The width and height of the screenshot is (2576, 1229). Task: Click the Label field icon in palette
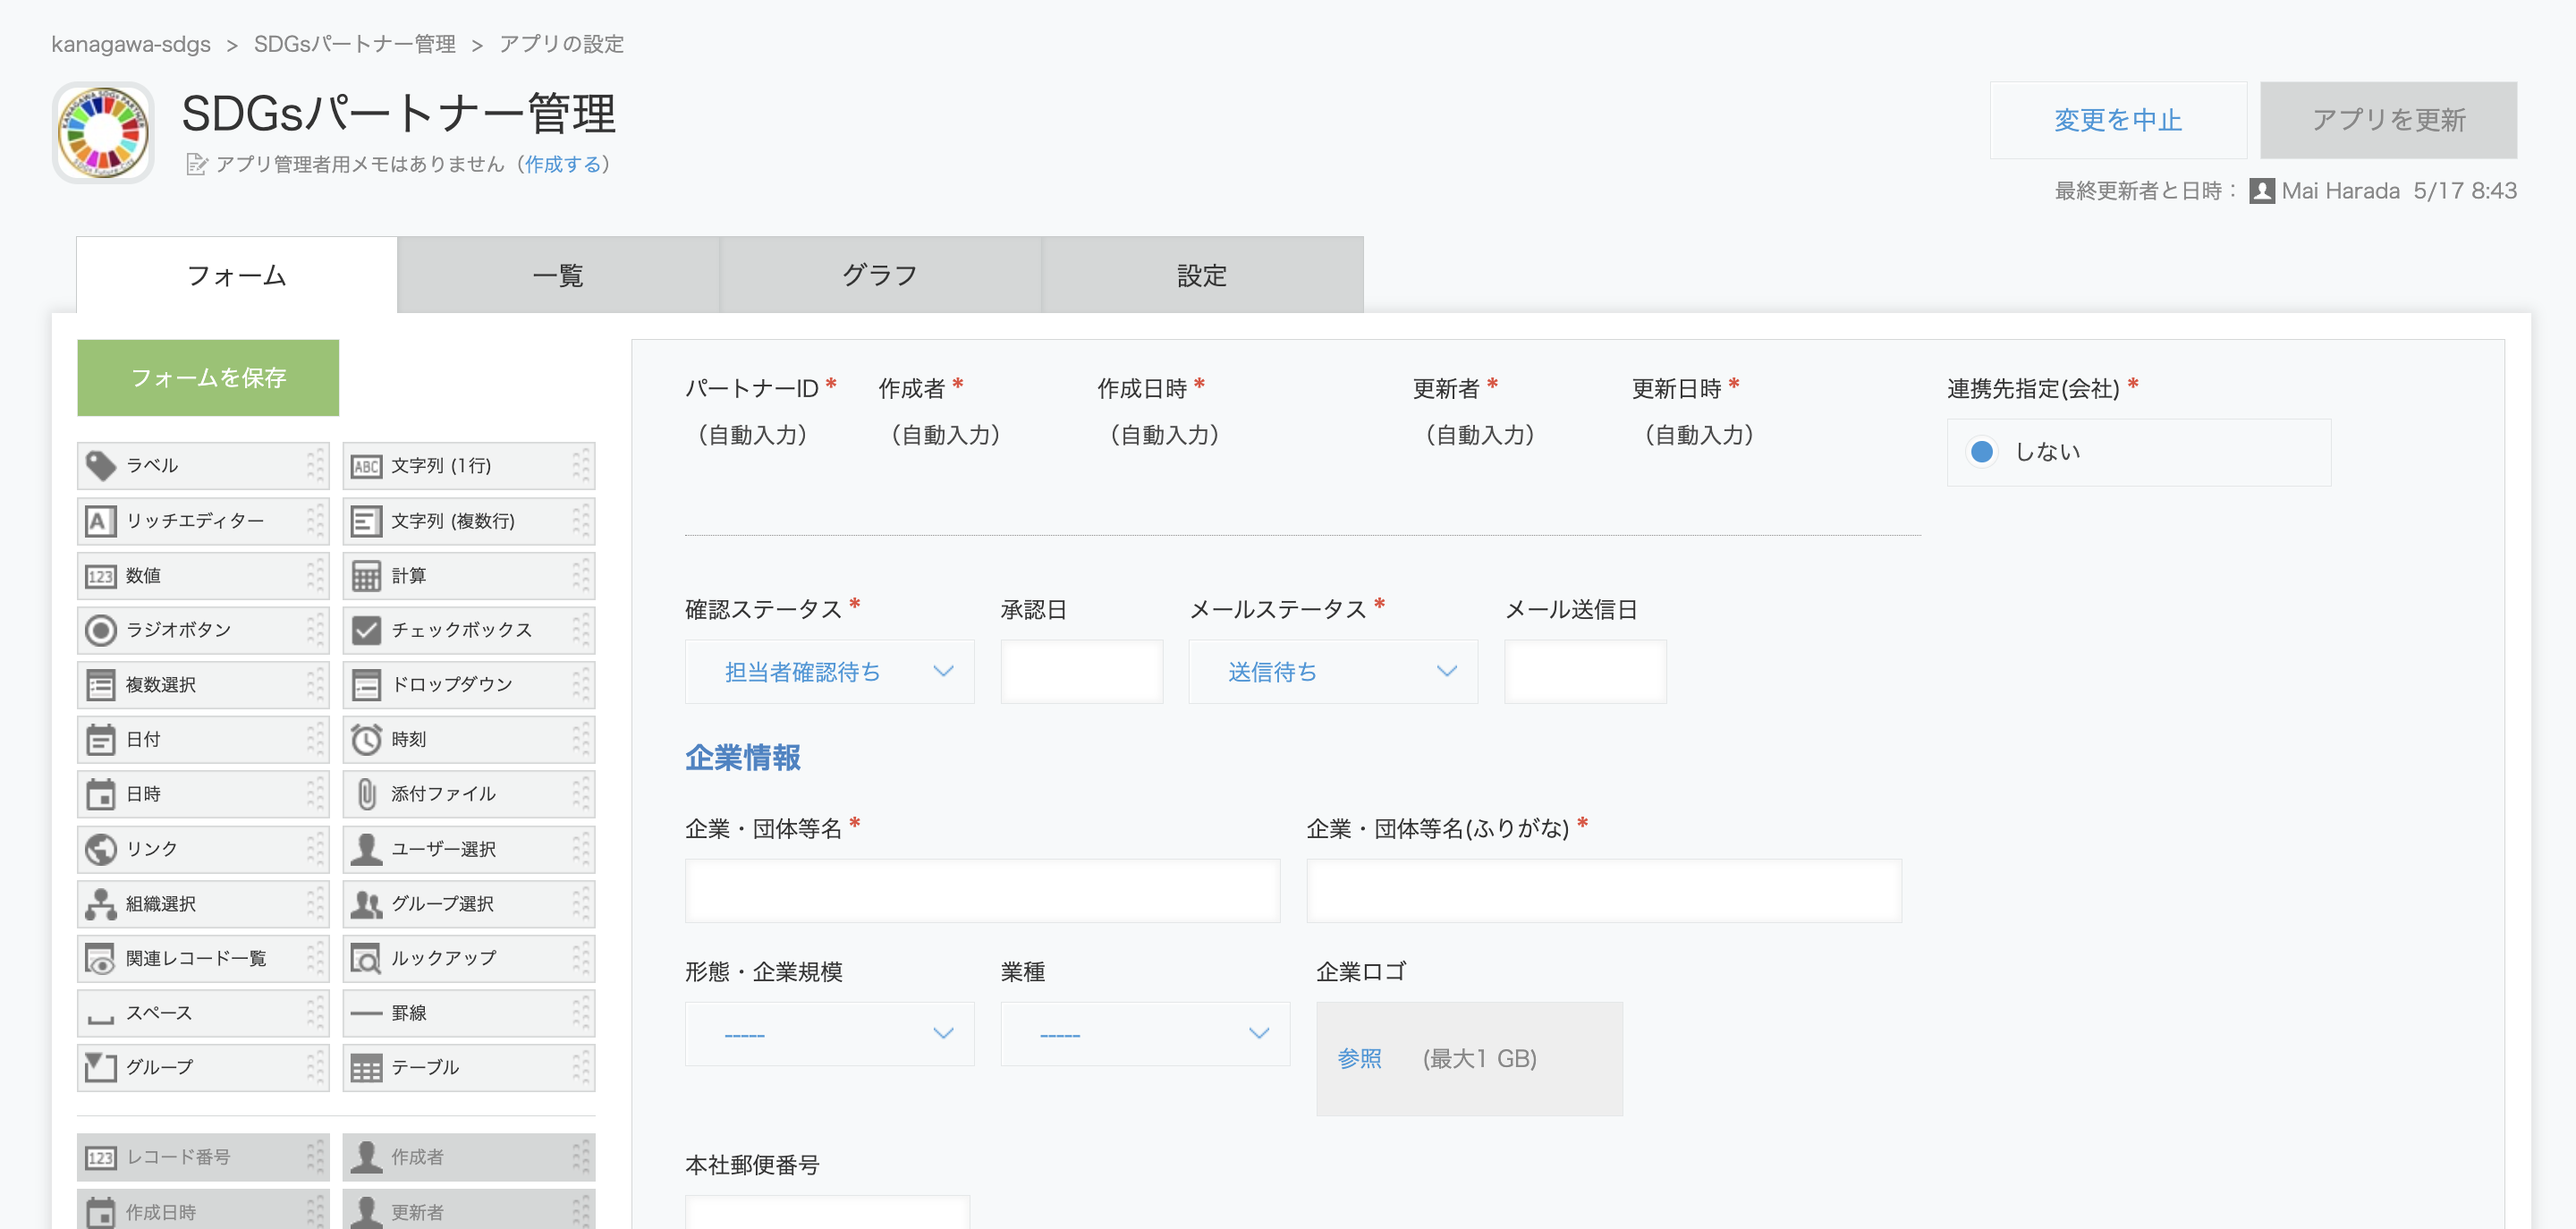(100, 466)
